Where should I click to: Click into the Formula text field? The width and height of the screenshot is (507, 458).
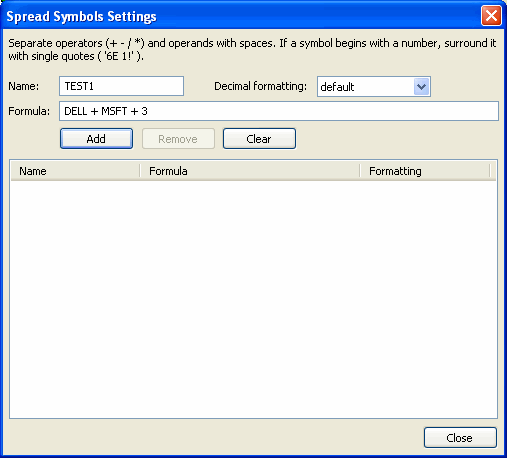pyautogui.click(x=279, y=111)
